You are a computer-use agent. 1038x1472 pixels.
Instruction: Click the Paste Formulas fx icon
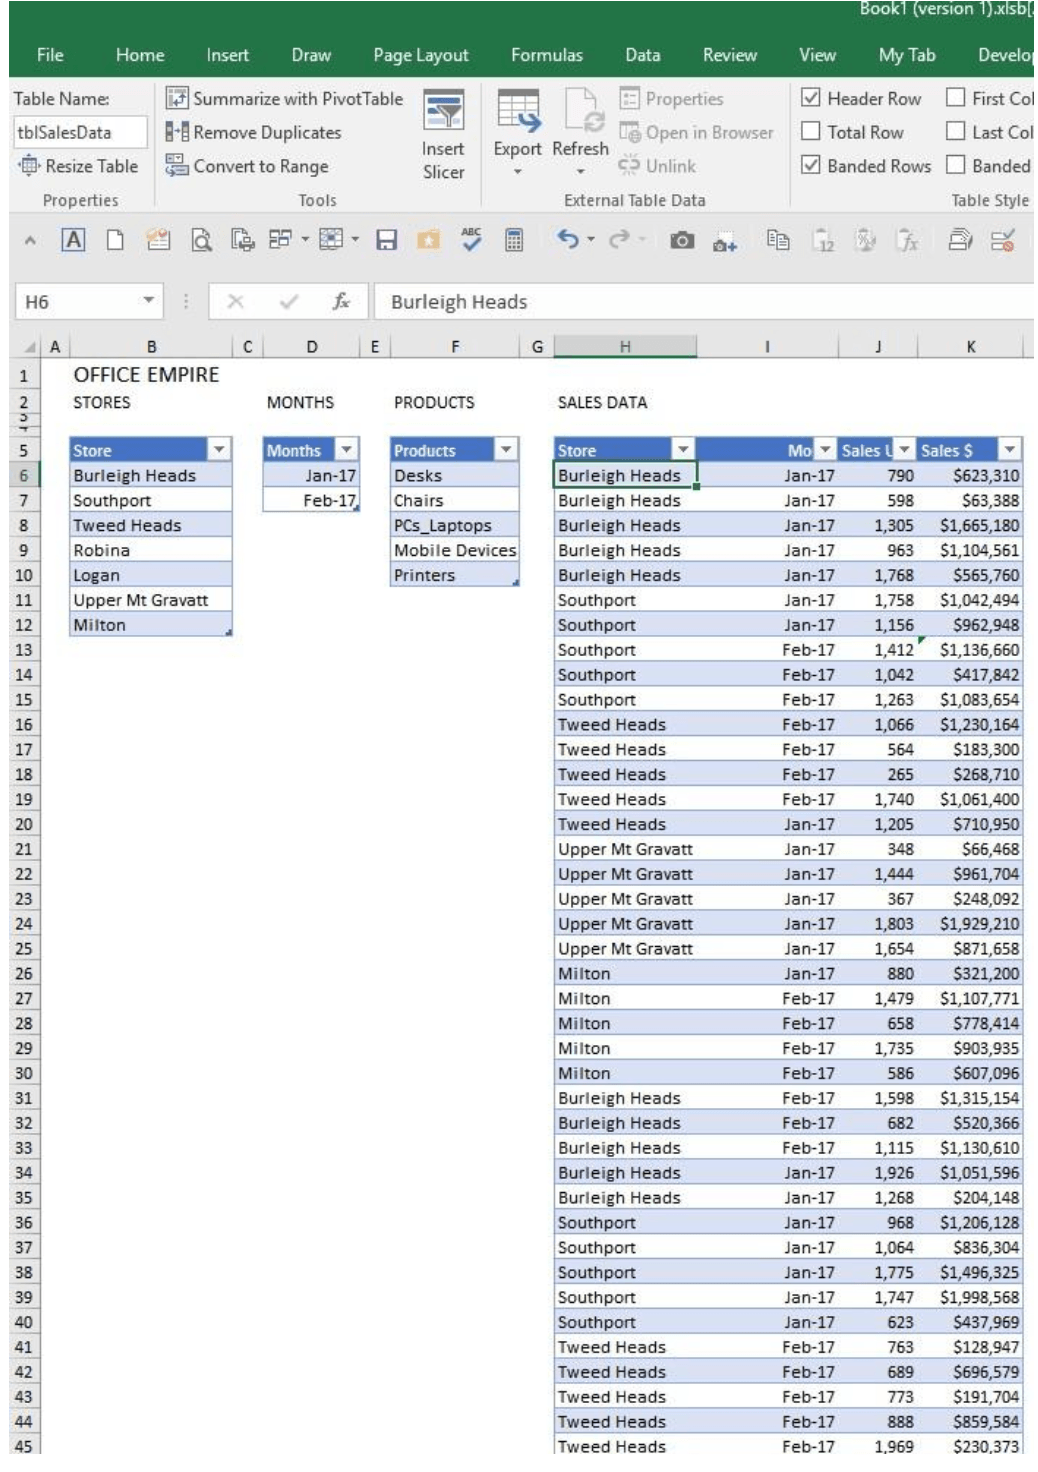pos(907,240)
